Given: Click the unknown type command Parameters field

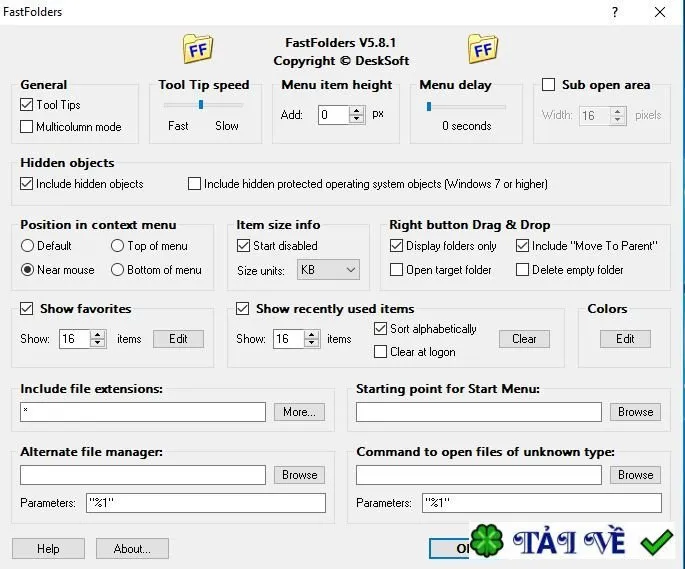Looking at the screenshot, I should pyautogui.click(x=542, y=503).
